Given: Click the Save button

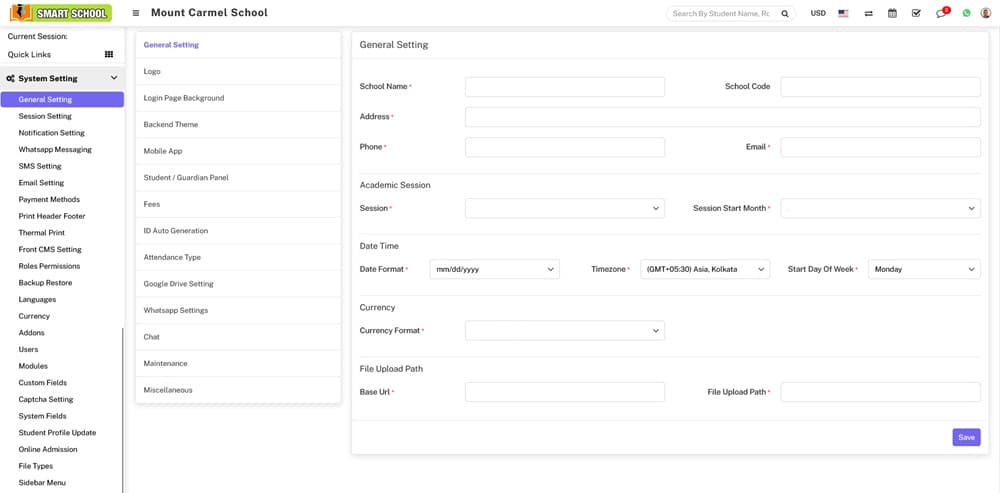Looking at the screenshot, I should click(966, 437).
